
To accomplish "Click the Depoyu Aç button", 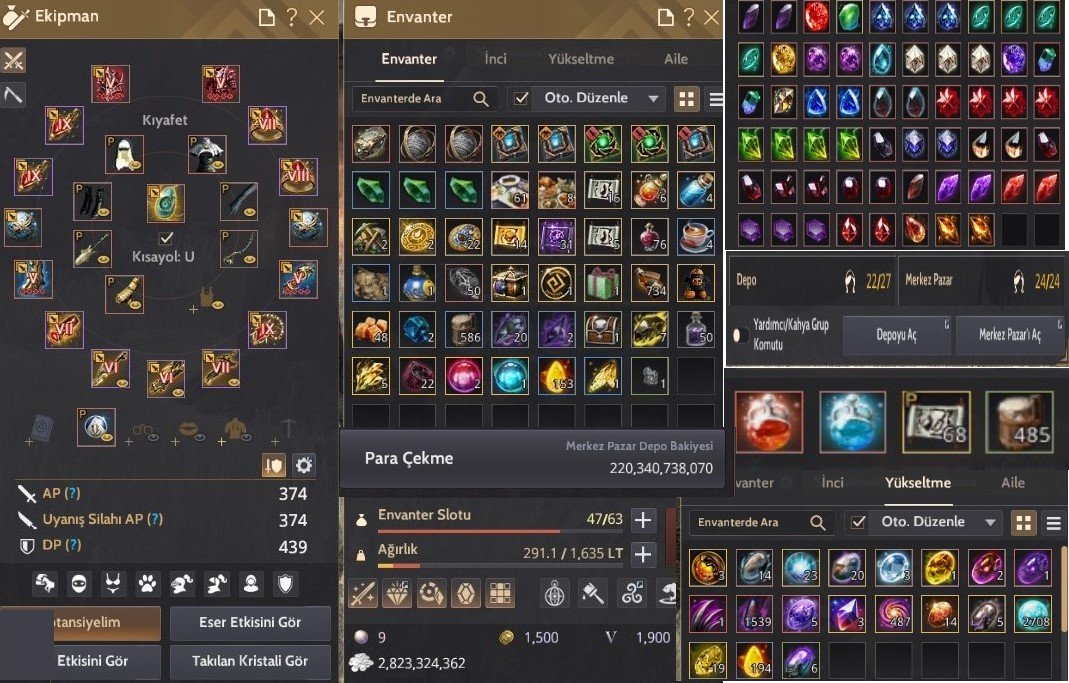I will pos(896,335).
